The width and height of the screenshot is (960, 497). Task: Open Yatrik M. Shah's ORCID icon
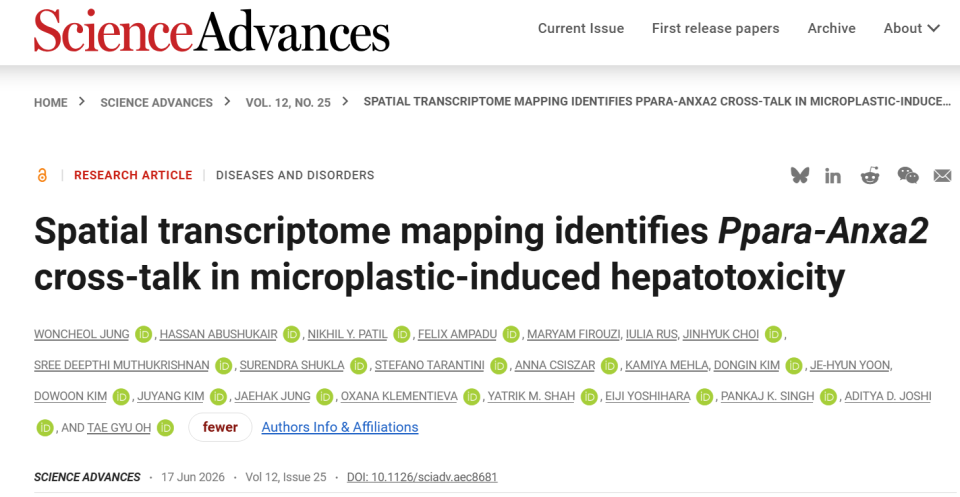pos(589,397)
